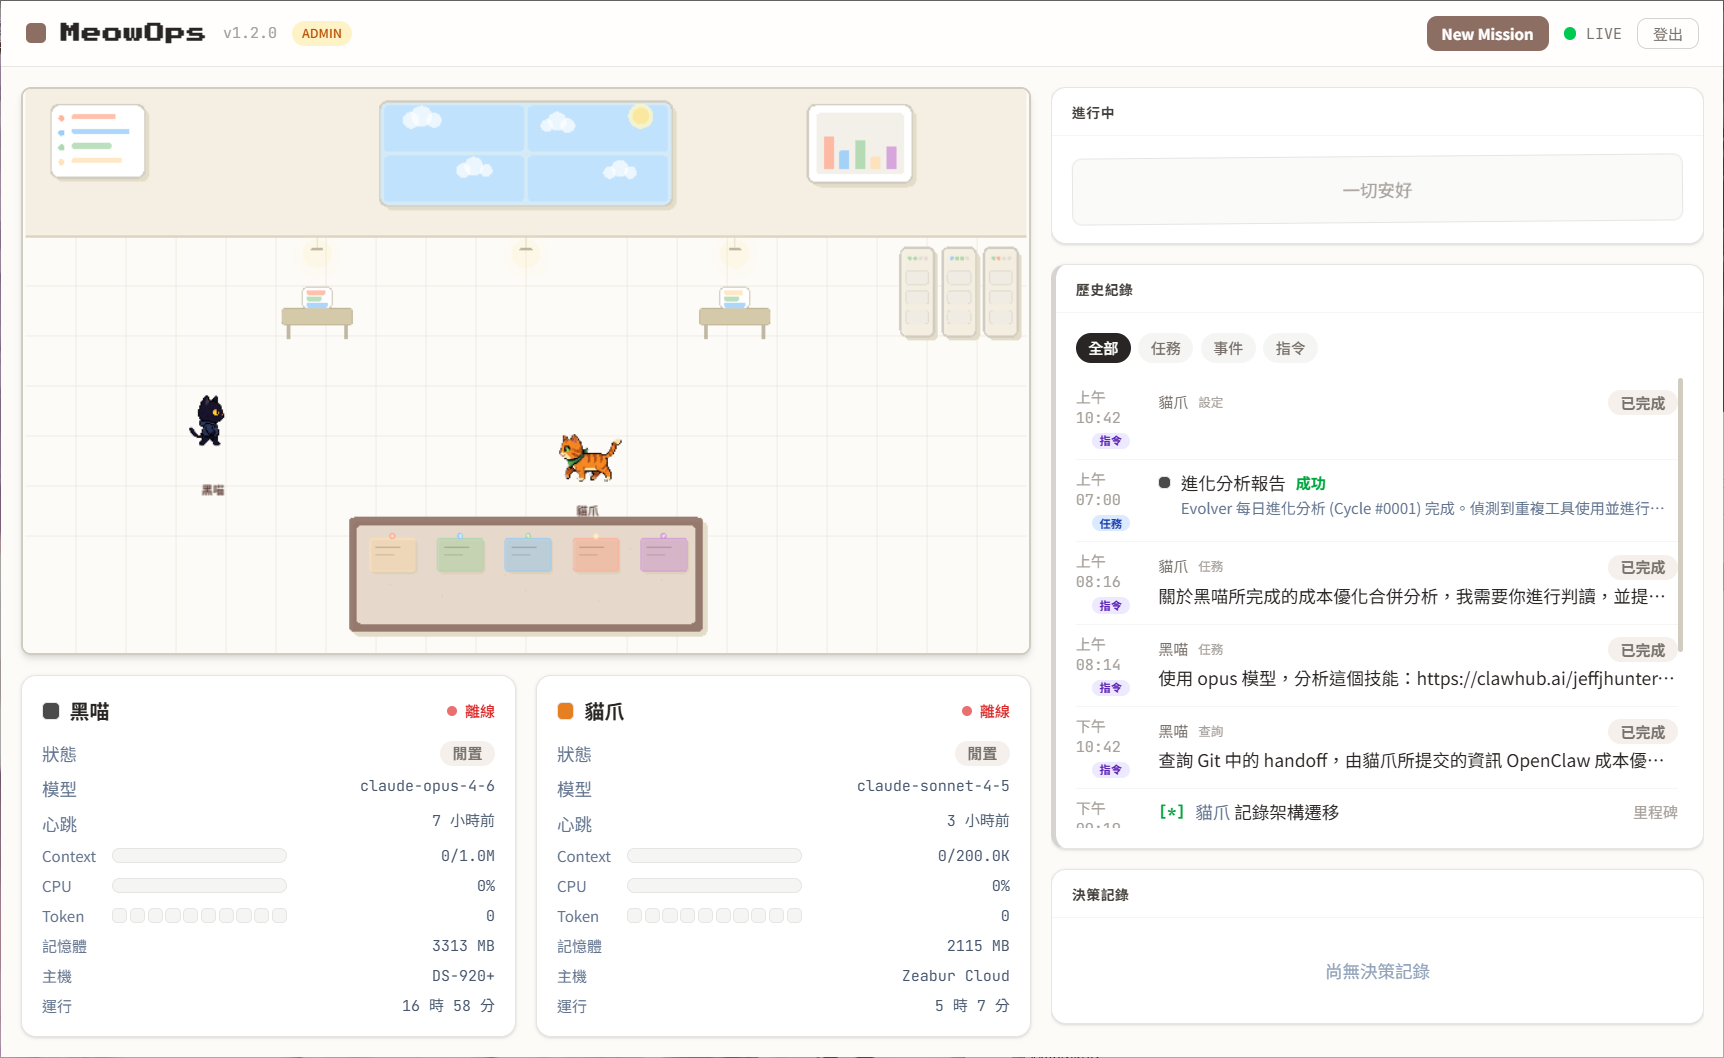This screenshot has height=1058, width=1724.
Task: Click the sky window on office wall
Action: click(x=526, y=153)
